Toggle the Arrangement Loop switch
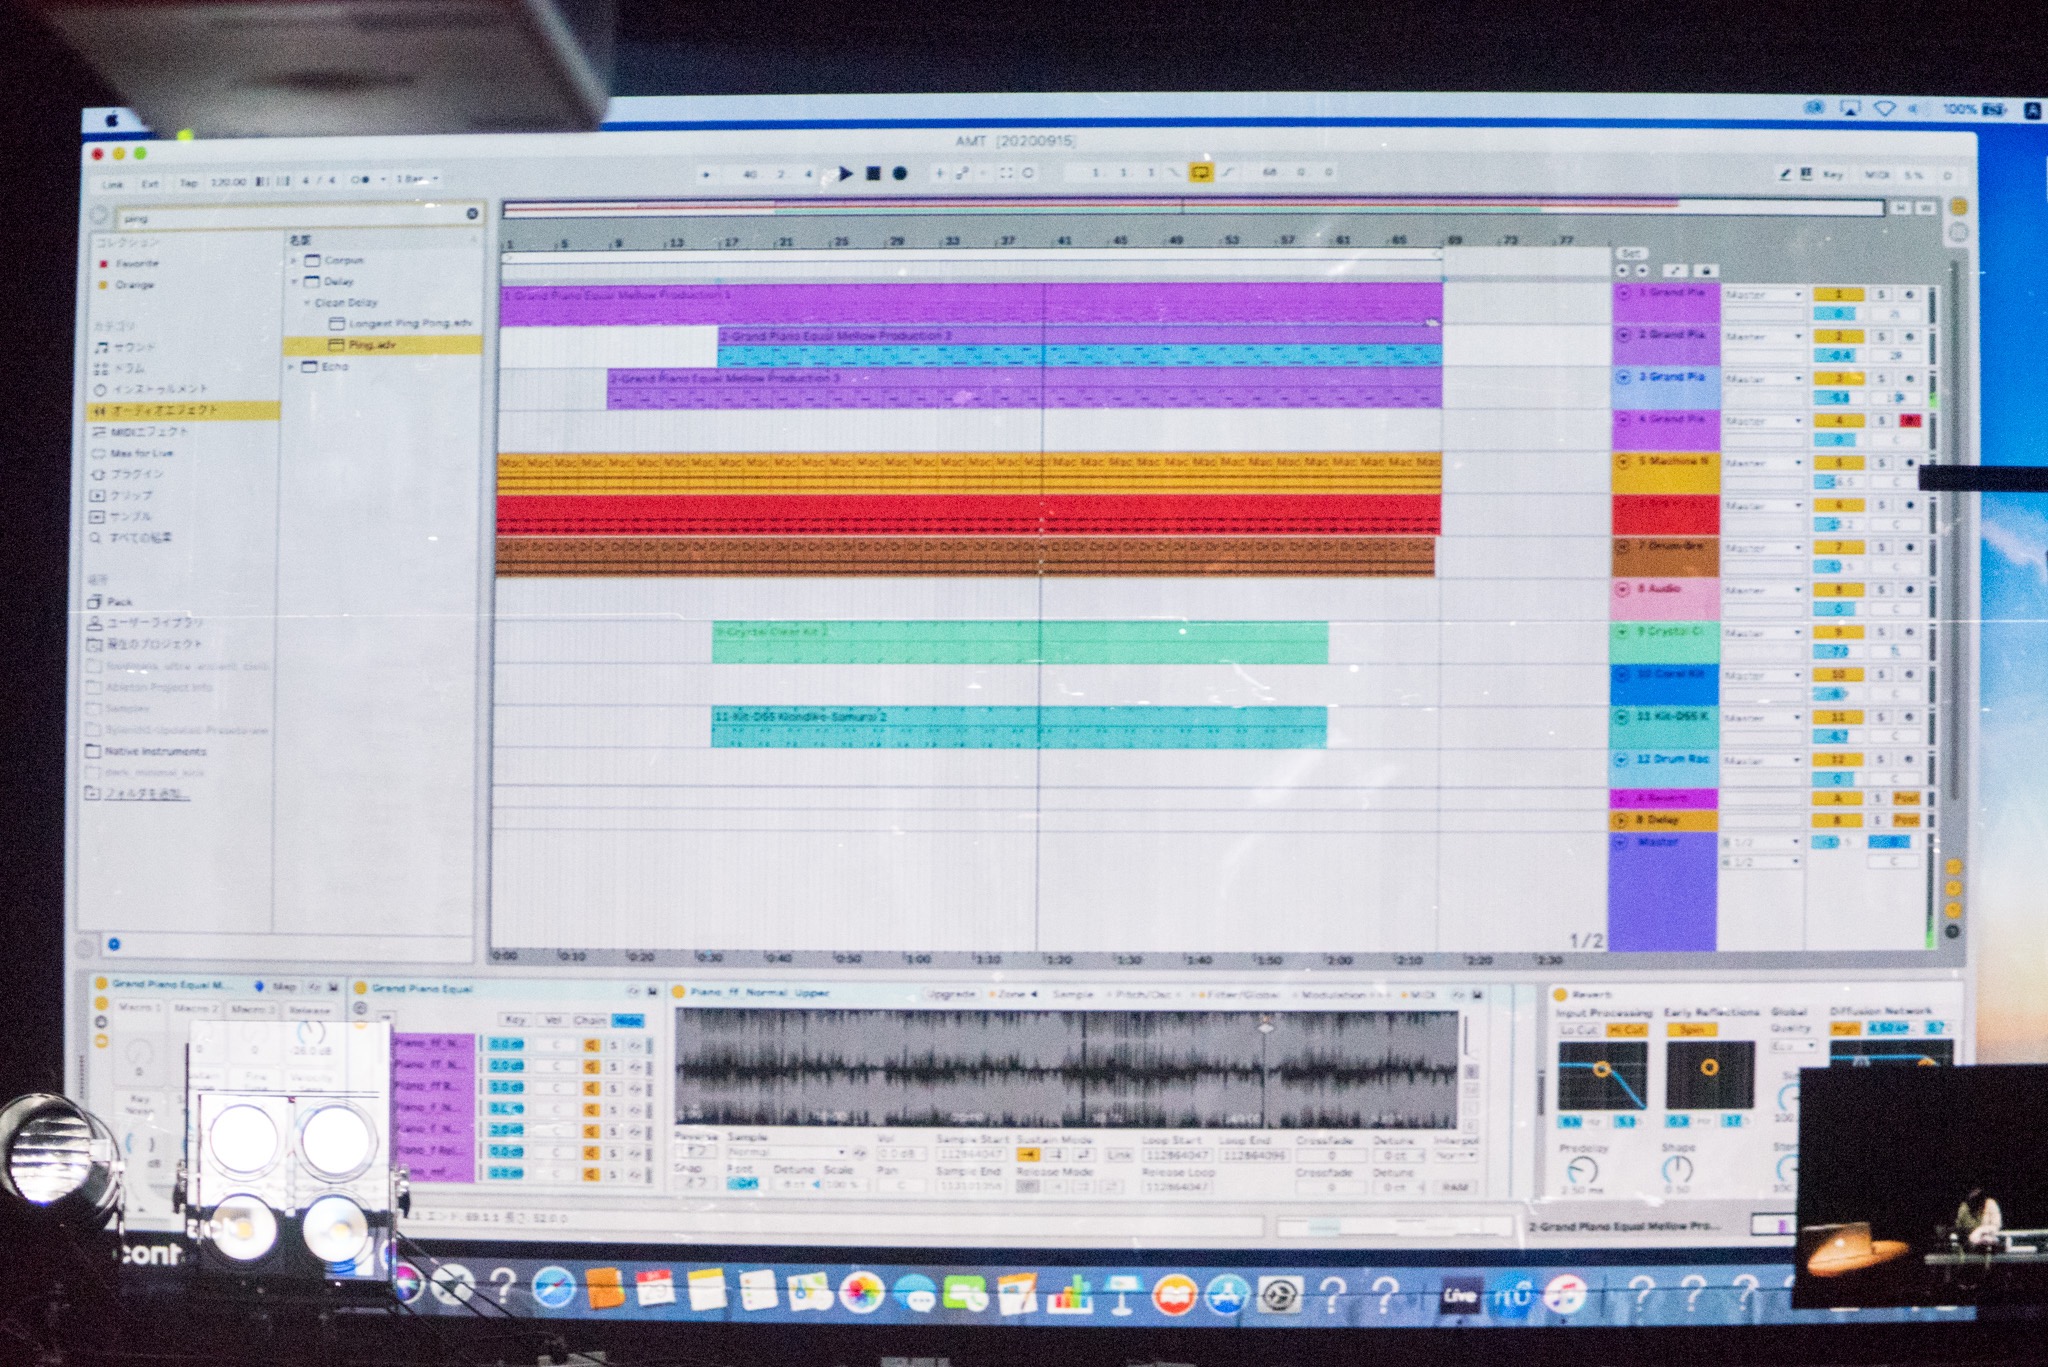Viewport: 2048px width, 1367px height. (x=1200, y=173)
